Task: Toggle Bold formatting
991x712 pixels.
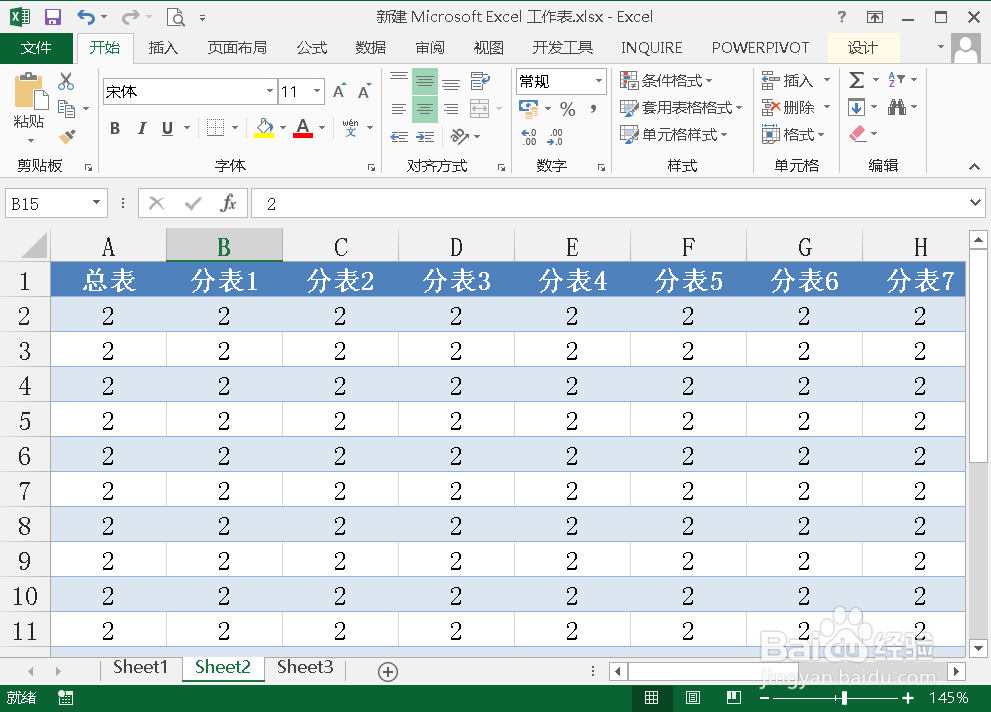Action: pos(115,128)
